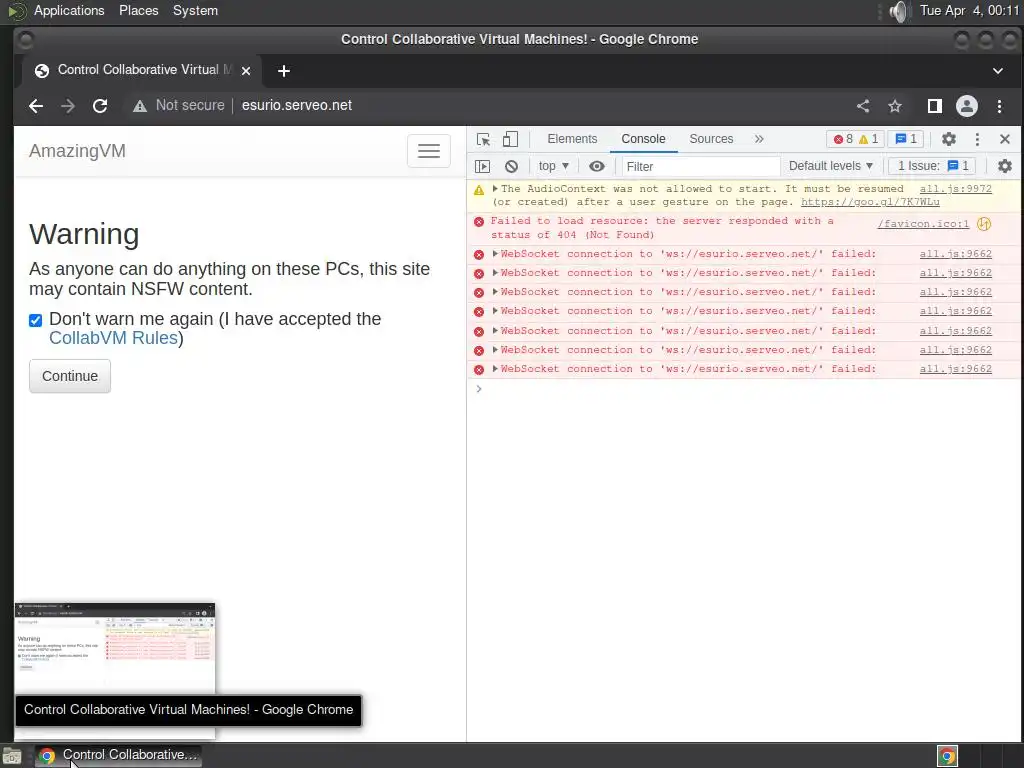Switch to the Elements panel

(x=572, y=139)
